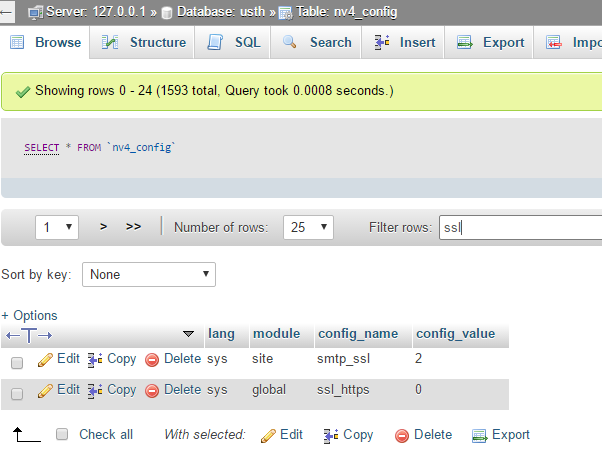Click With selected Export icon
The image size is (602, 465).
(x=480, y=436)
